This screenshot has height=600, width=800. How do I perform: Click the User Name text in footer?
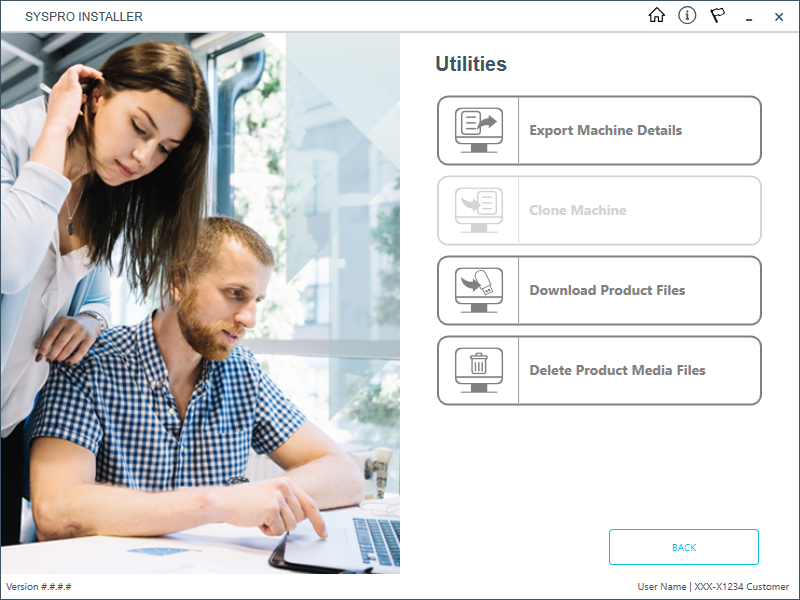coord(661,586)
